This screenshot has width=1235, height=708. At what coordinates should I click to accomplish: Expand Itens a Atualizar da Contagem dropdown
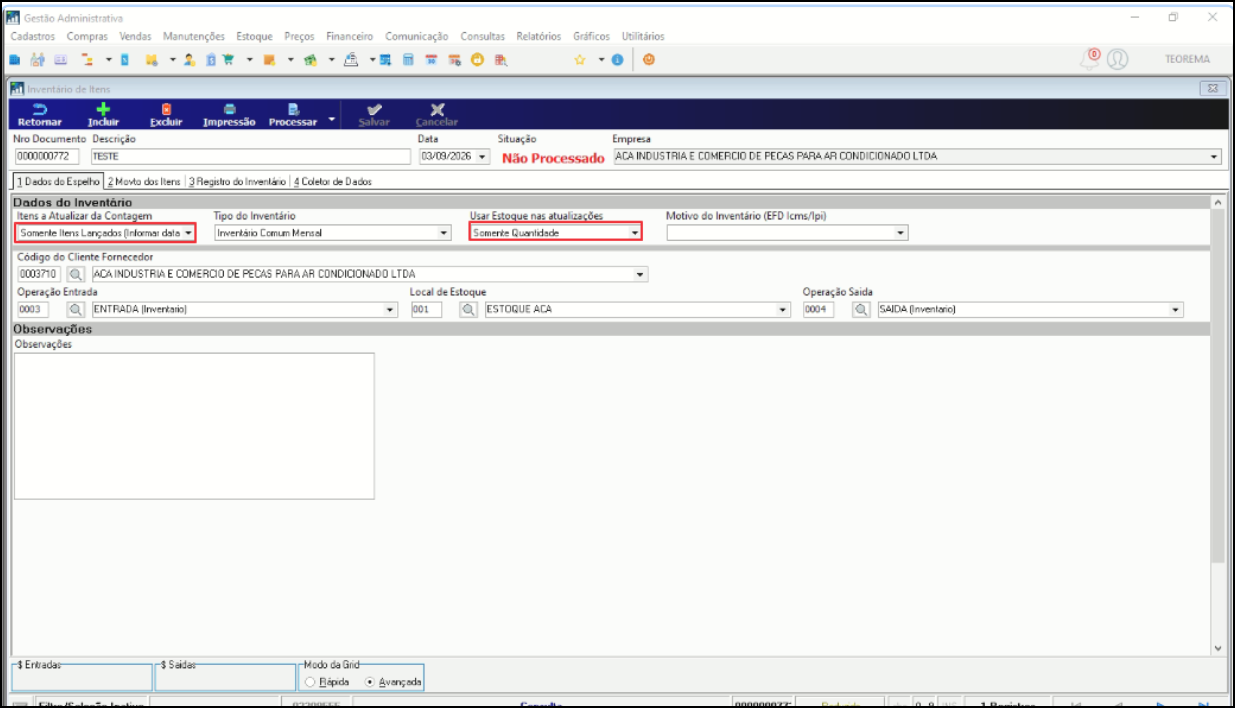188,233
